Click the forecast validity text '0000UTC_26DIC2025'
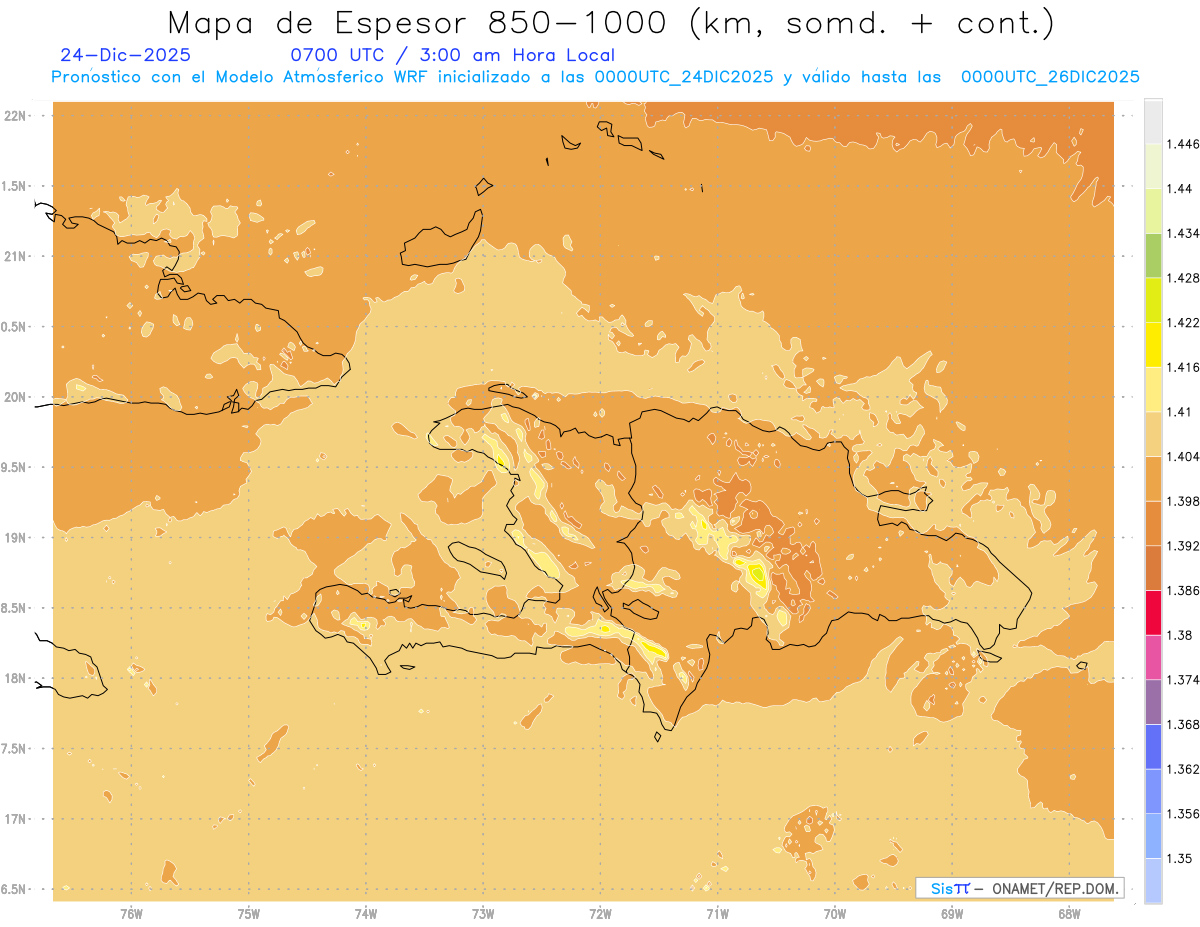Image resolution: width=1200 pixels, height=927 pixels. 1050,77
